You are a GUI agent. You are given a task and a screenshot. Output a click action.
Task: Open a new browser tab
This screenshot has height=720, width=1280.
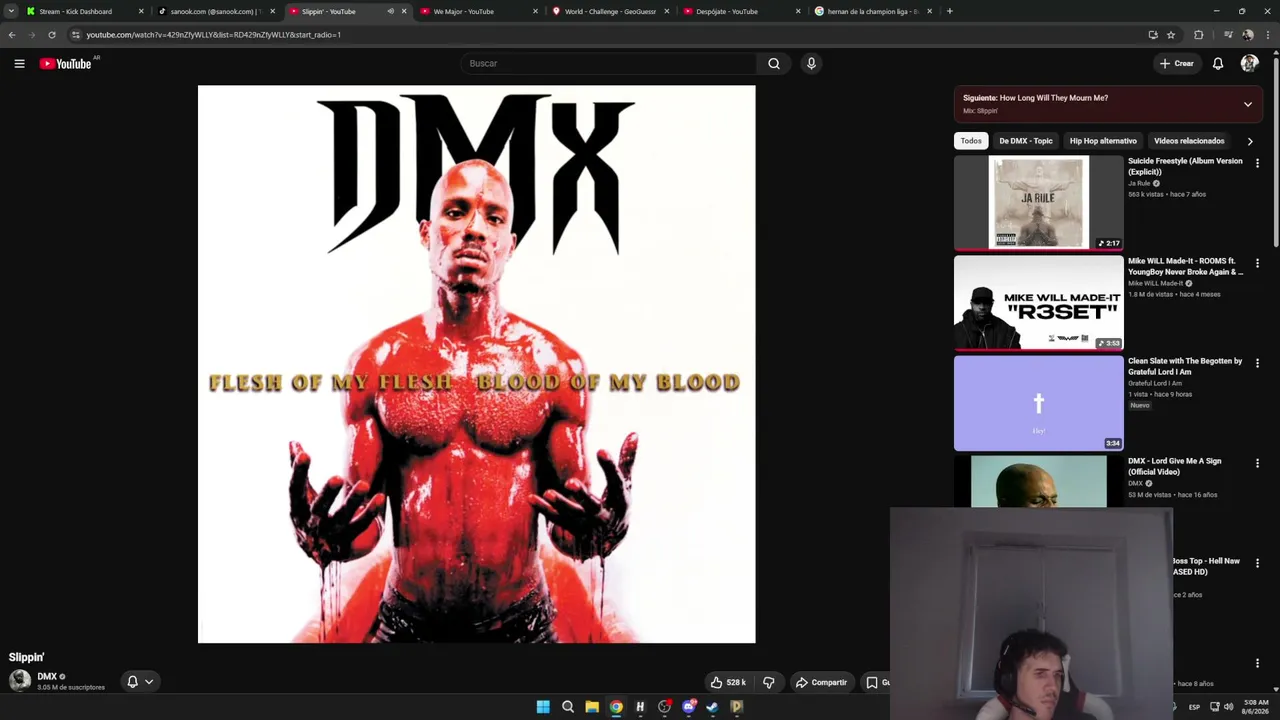click(x=949, y=11)
